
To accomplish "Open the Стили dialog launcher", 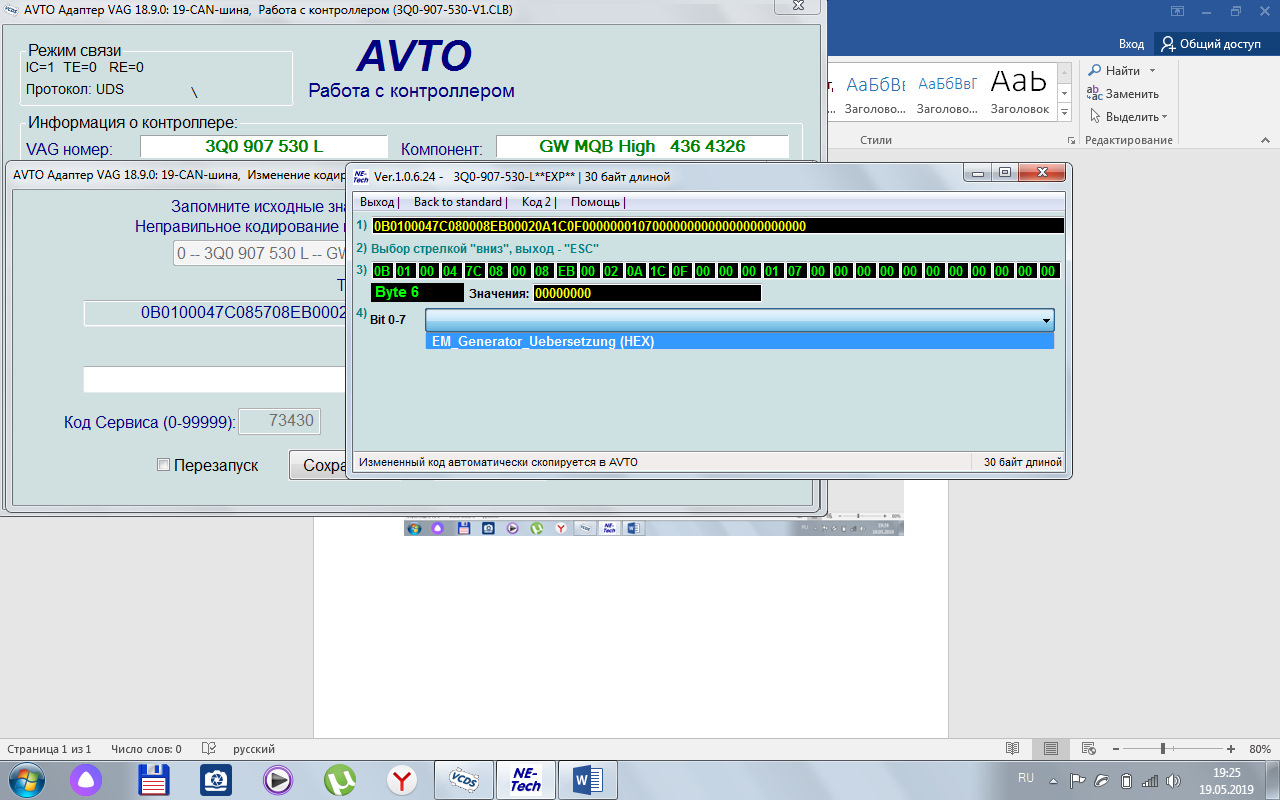I will [1071, 140].
